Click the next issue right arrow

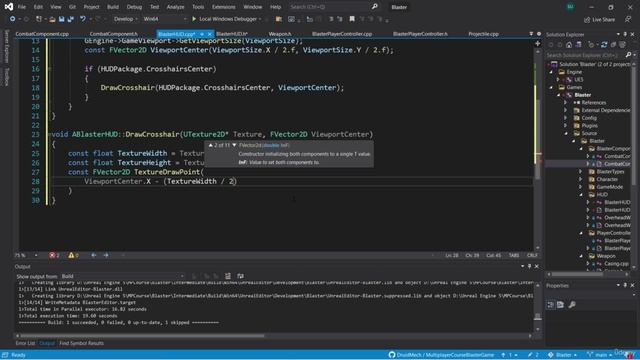coord(106,255)
